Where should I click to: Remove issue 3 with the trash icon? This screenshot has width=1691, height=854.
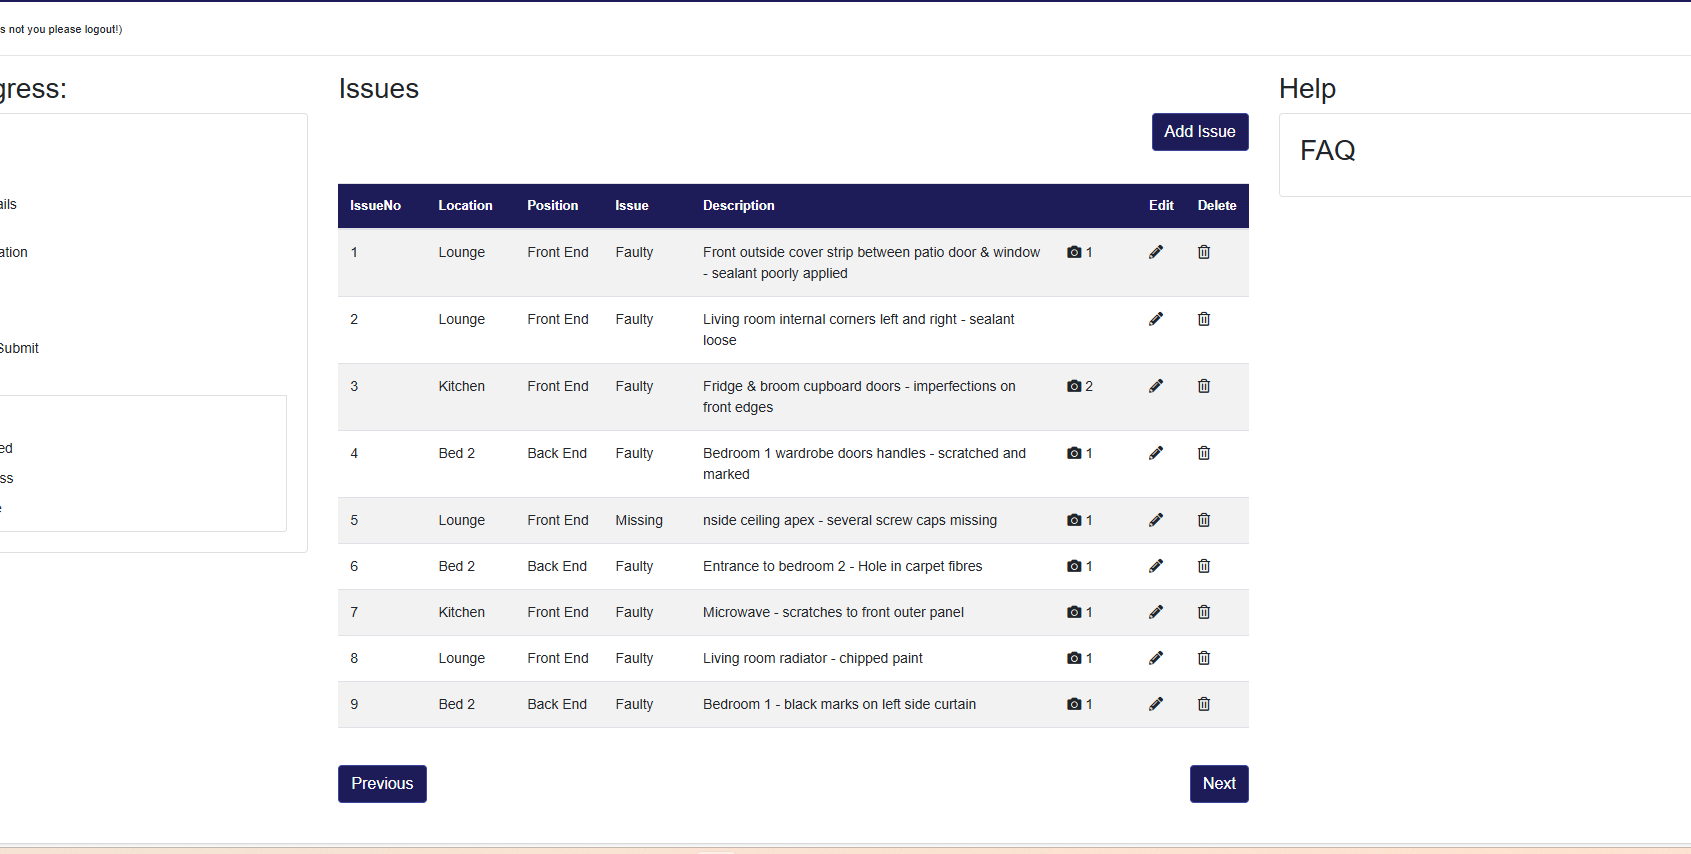click(x=1204, y=386)
